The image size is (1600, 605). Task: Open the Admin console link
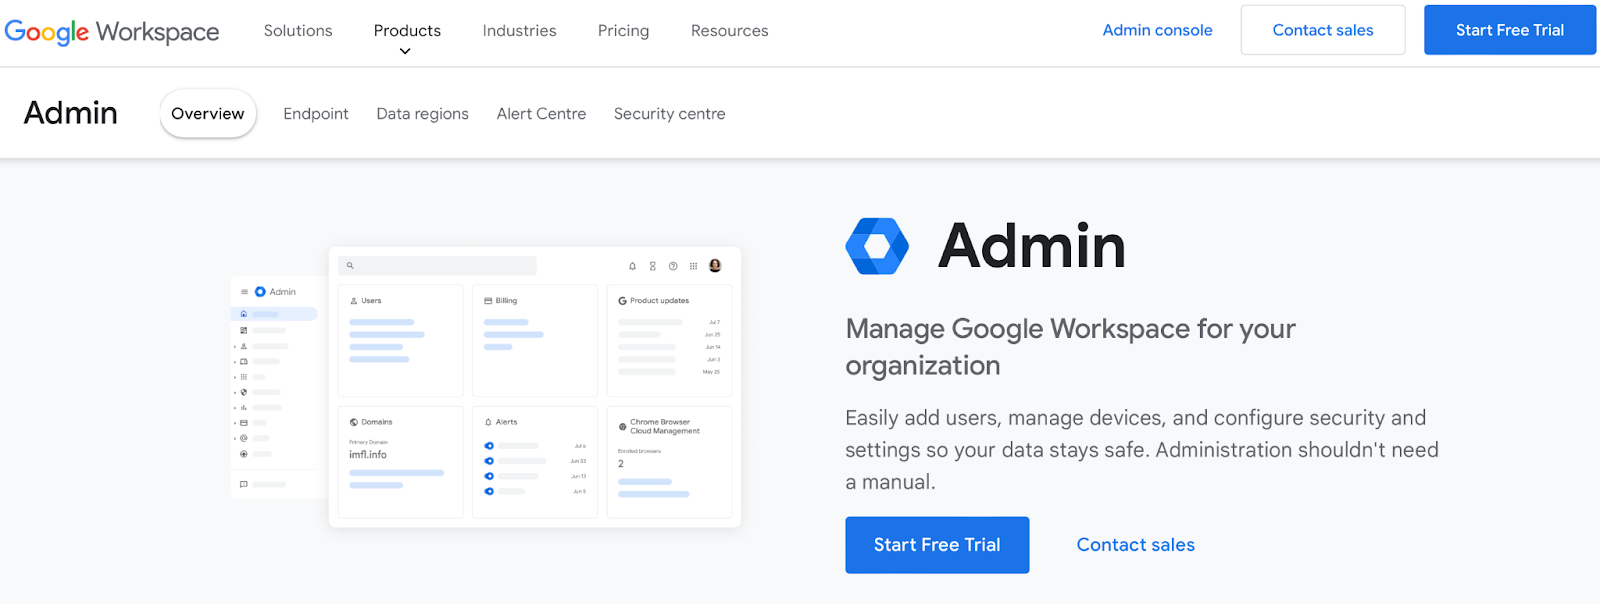point(1157,31)
